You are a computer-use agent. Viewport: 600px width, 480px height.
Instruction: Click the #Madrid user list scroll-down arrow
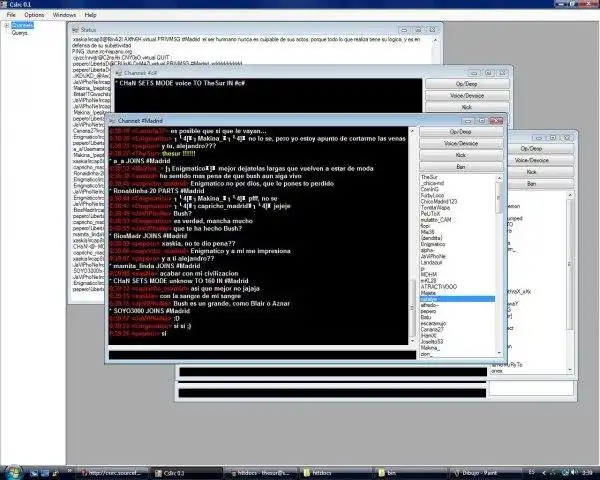(499, 353)
